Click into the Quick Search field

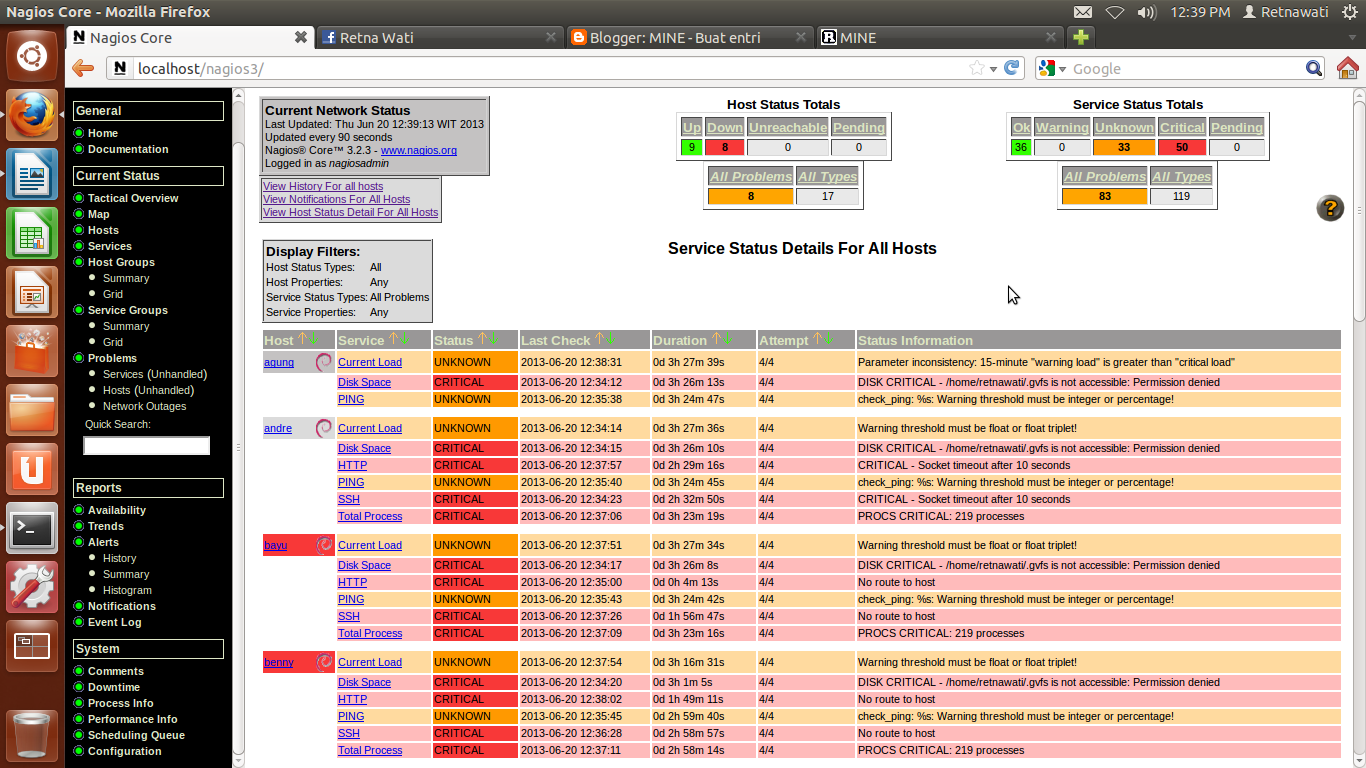(x=146, y=446)
